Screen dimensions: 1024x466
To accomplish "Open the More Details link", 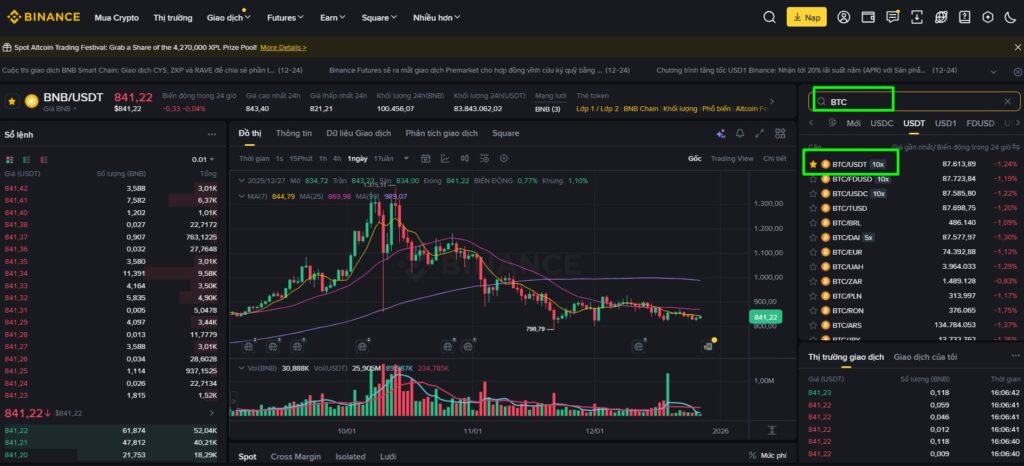I will [283, 47].
